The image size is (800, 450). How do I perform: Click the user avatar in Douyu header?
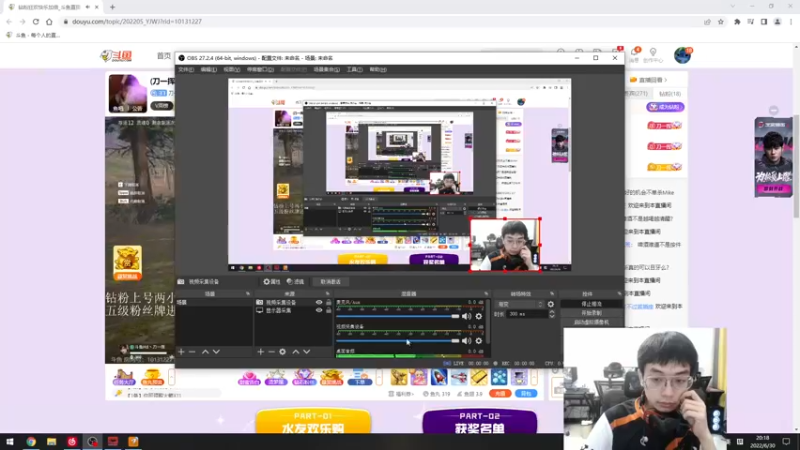click(x=682, y=55)
